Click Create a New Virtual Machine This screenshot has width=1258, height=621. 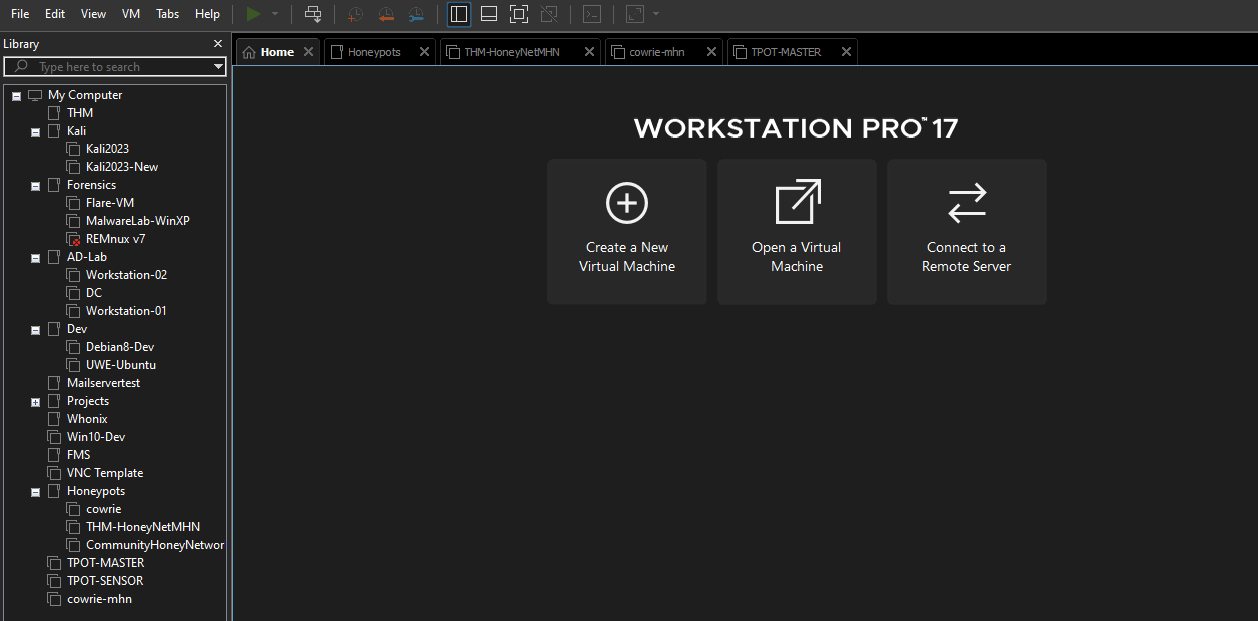(x=627, y=232)
